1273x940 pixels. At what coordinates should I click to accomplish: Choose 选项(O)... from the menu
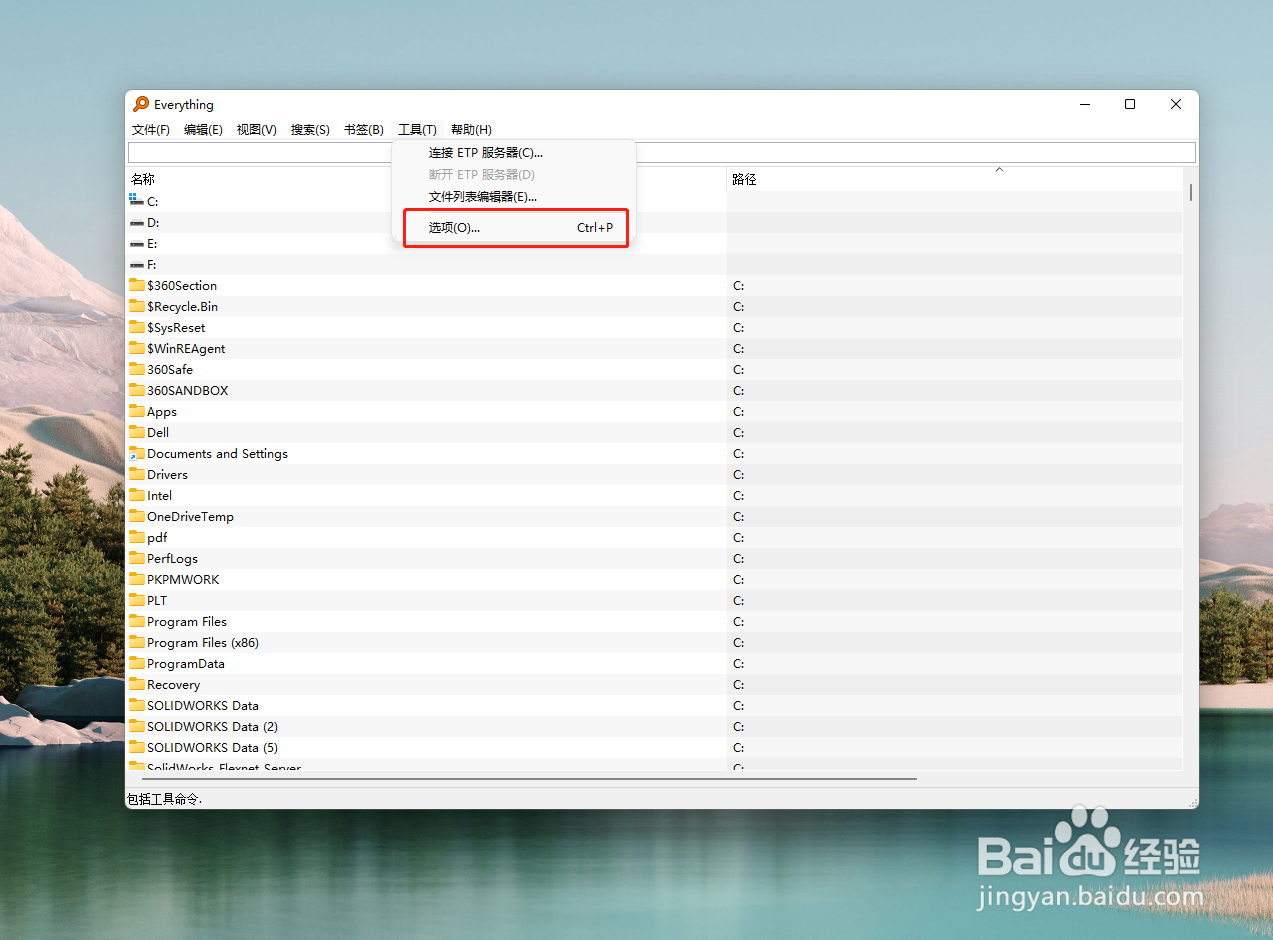[x=514, y=228]
